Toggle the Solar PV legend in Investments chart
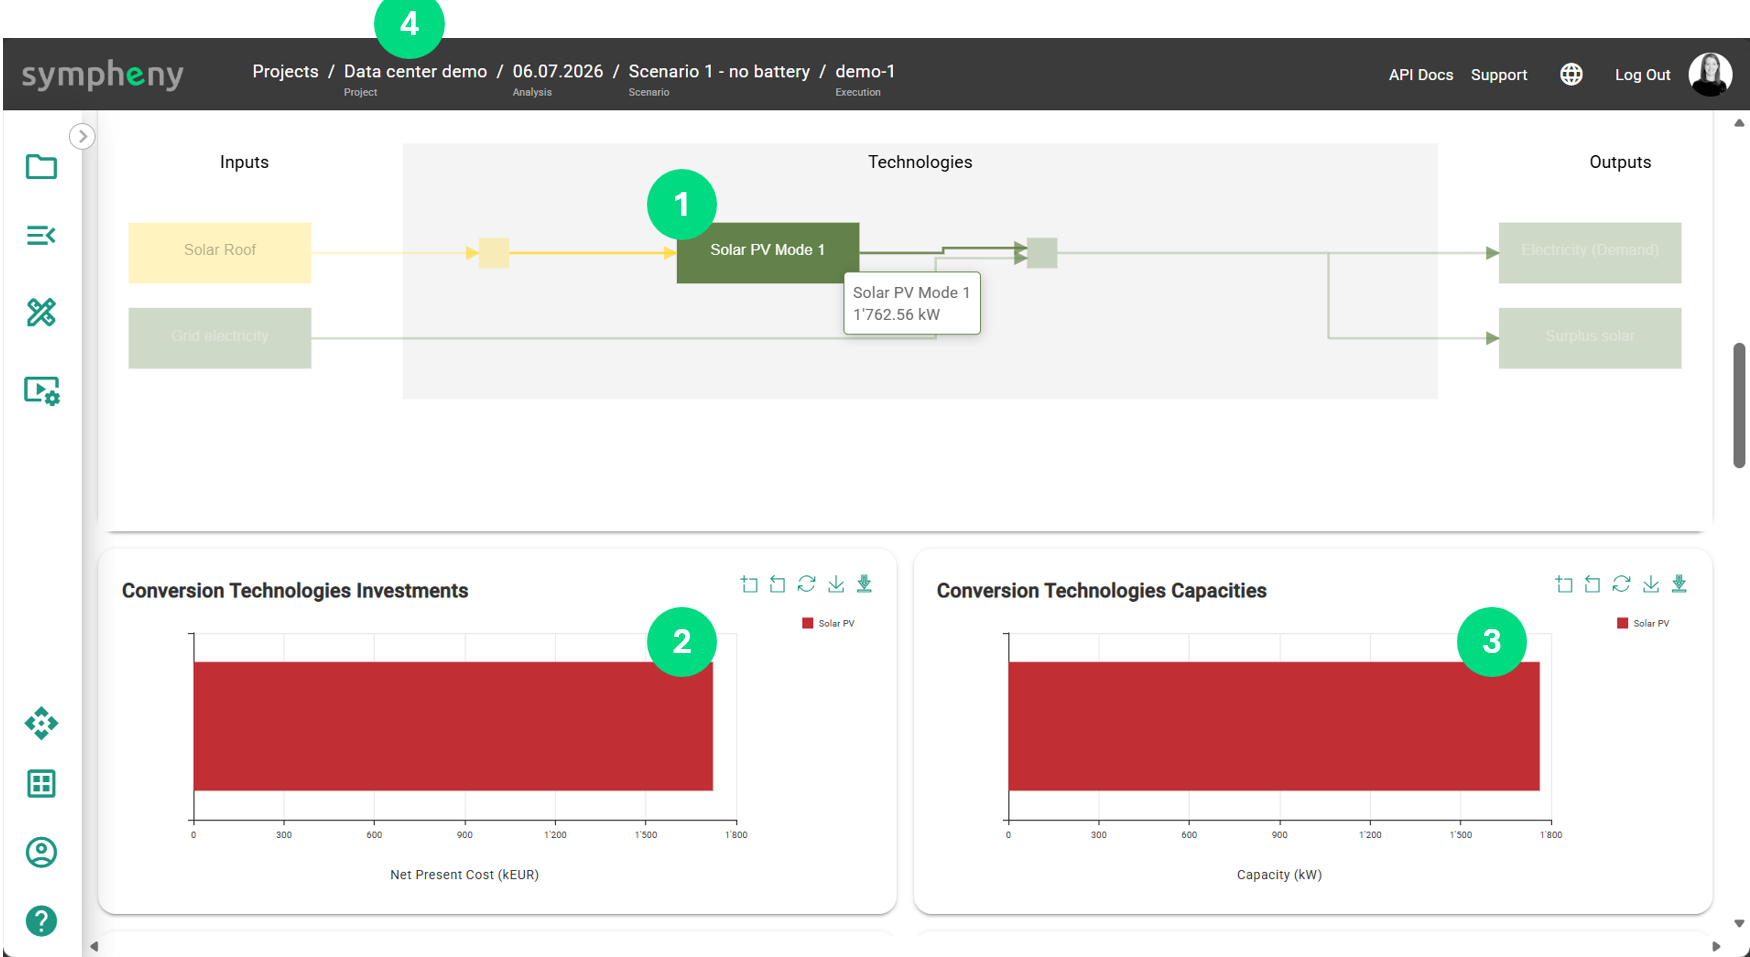The height and width of the screenshot is (957, 1750). 828,623
